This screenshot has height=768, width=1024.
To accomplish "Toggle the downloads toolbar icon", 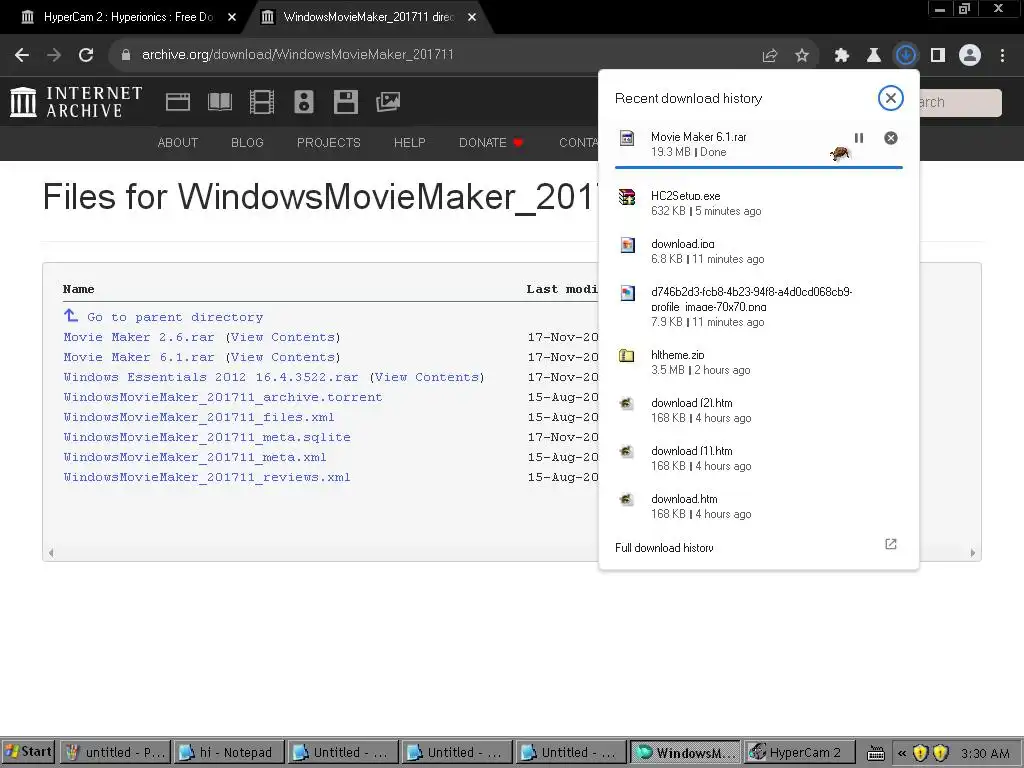I will (x=906, y=56).
